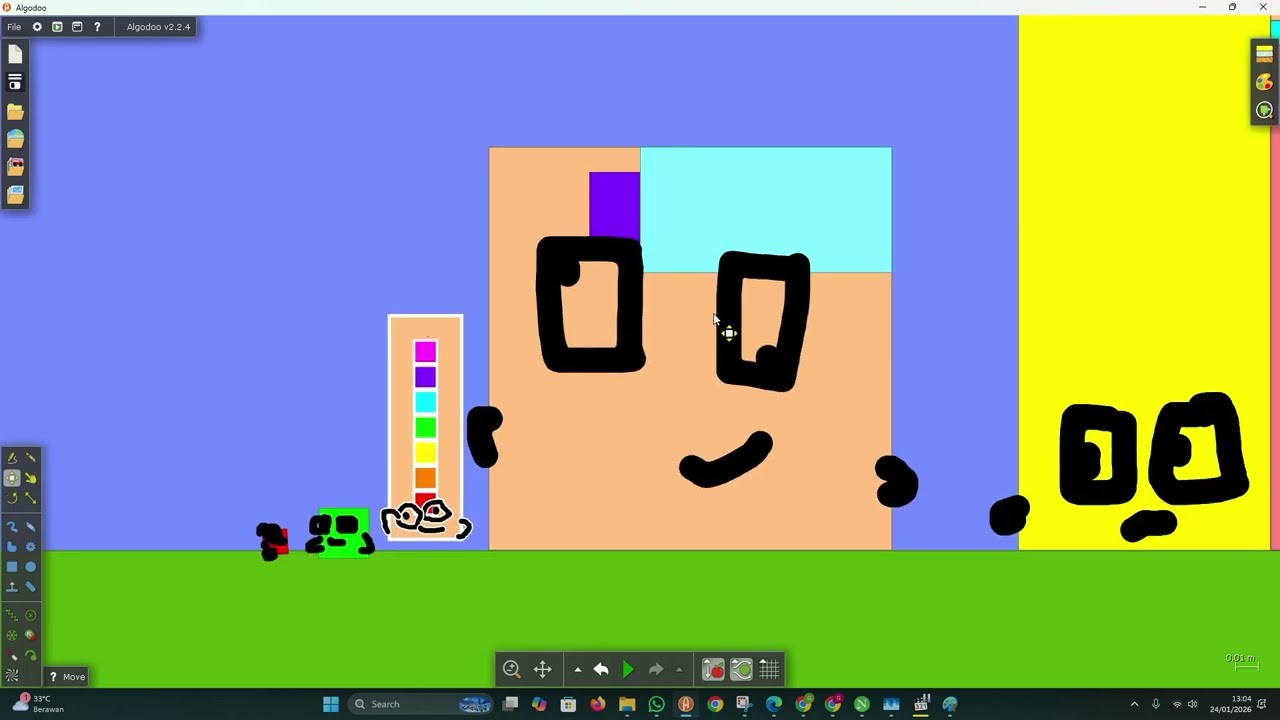Select the Drag hand tool
1280x720 pixels.
coord(30,477)
